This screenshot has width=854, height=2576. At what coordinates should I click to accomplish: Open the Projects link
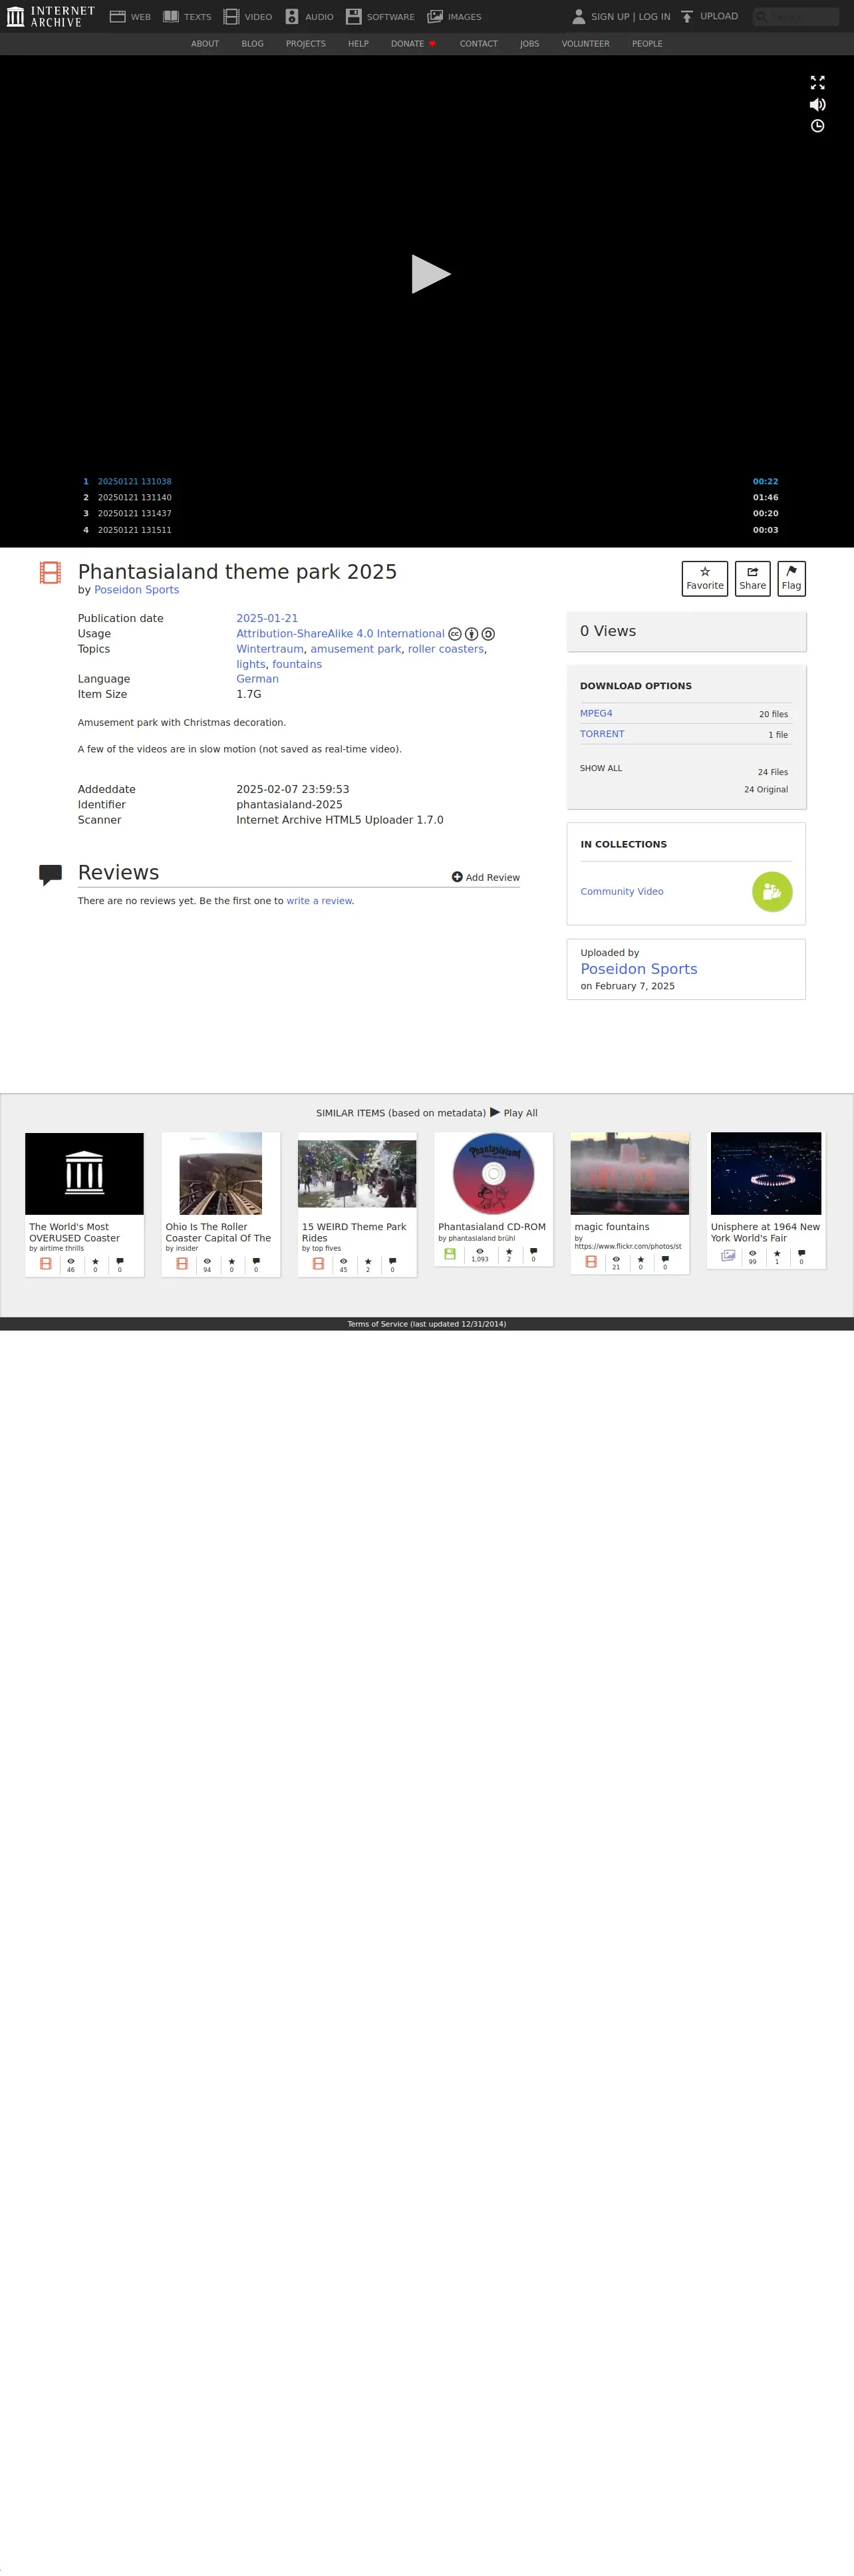click(x=306, y=44)
